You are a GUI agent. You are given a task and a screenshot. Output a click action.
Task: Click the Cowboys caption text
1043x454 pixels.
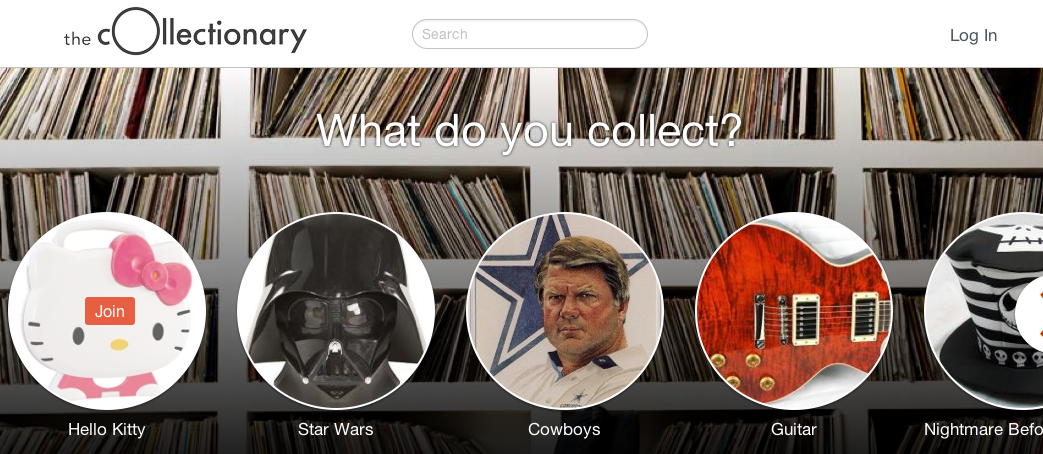(564, 429)
